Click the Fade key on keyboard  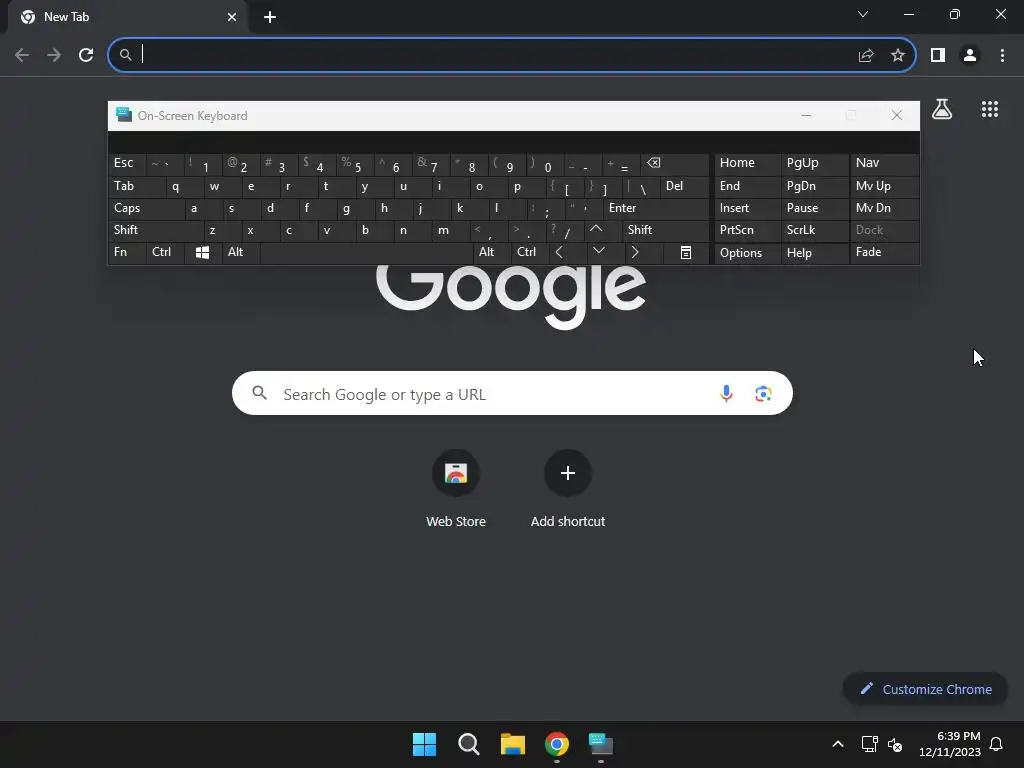tap(884, 253)
